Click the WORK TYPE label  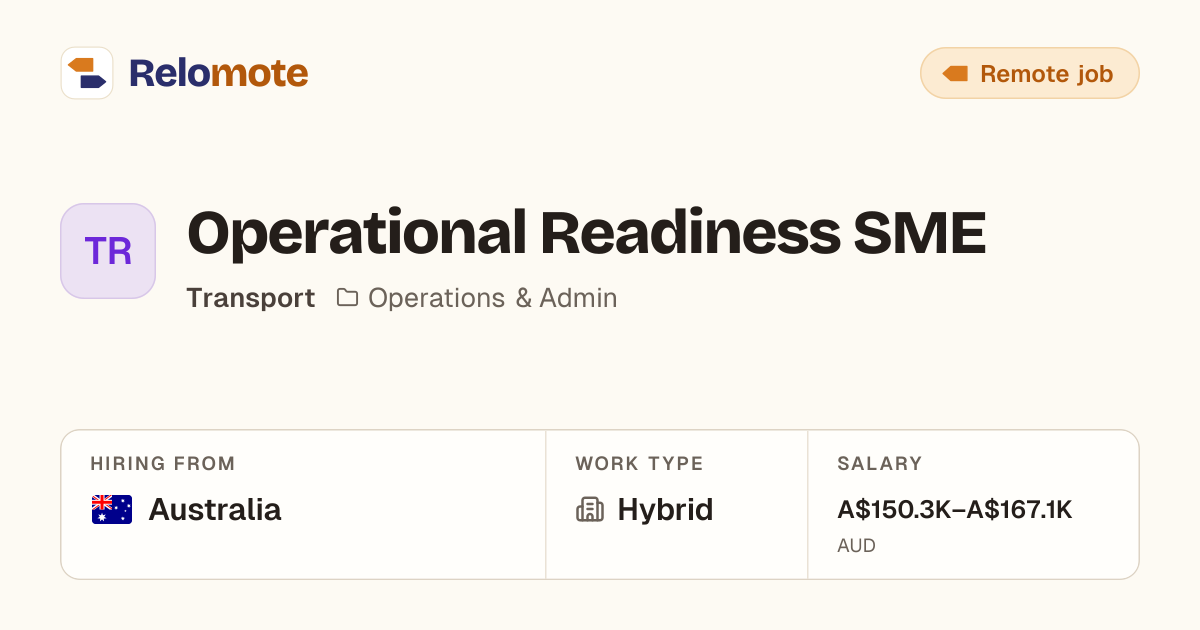point(640,464)
